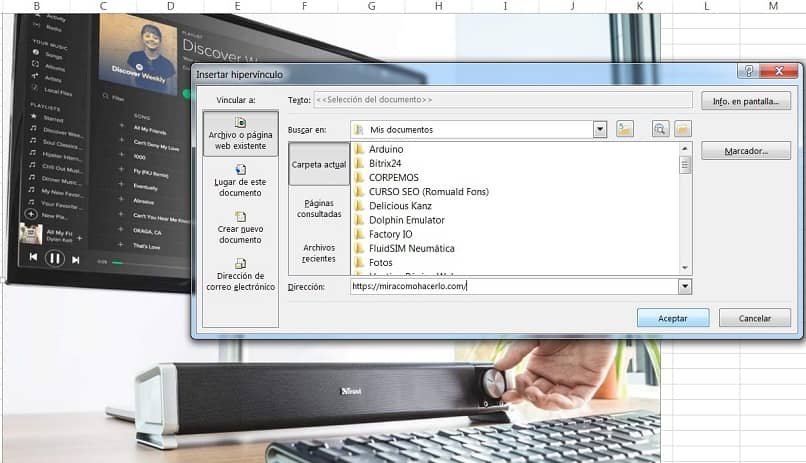Click the browse the web icon
Viewport: 806px width, 463px height.
click(x=660, y=129)
